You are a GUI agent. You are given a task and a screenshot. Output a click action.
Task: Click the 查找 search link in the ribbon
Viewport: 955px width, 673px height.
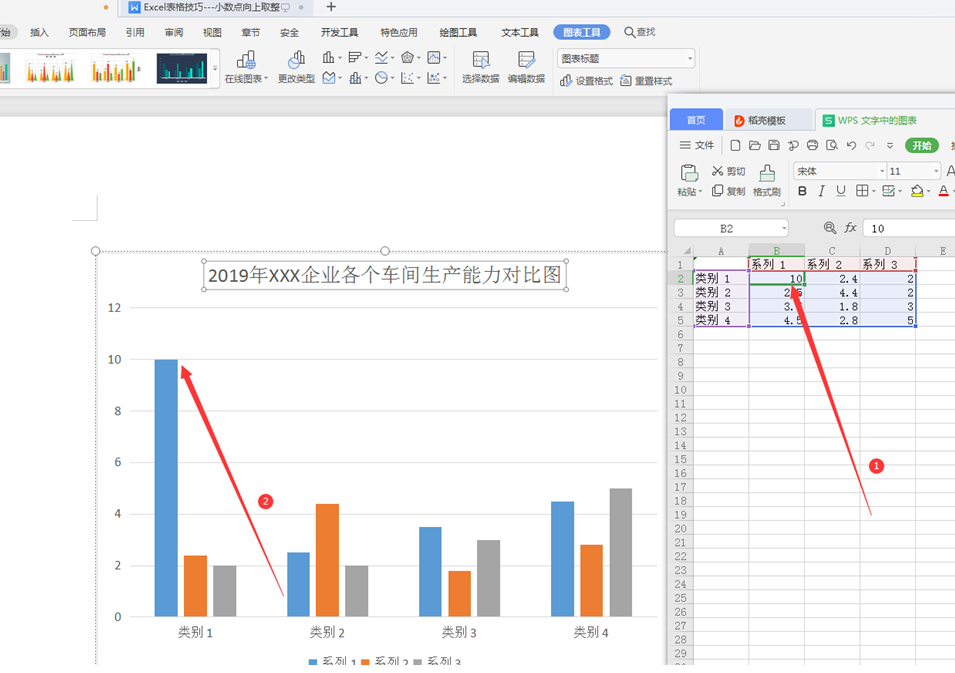click(639, 32)
